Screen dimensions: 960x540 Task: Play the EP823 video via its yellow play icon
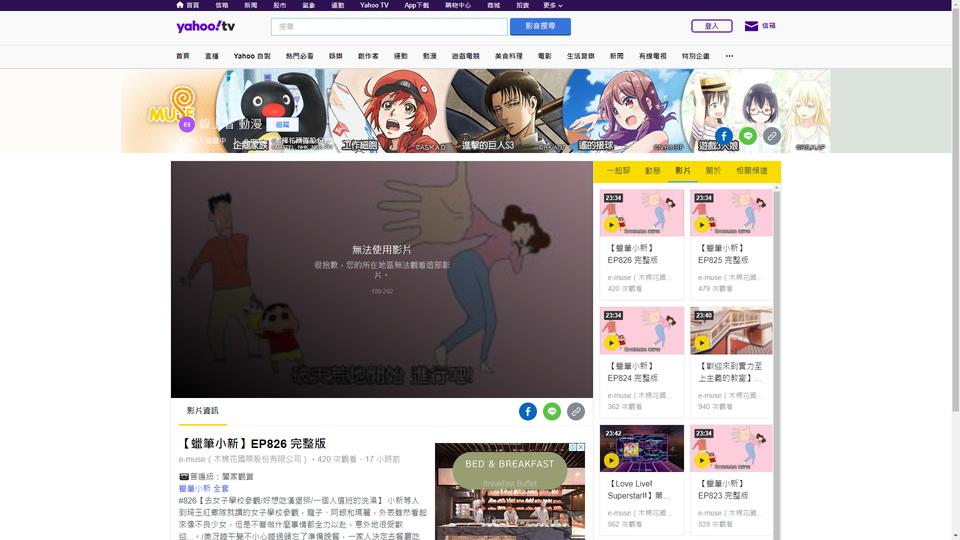point(702,460)
